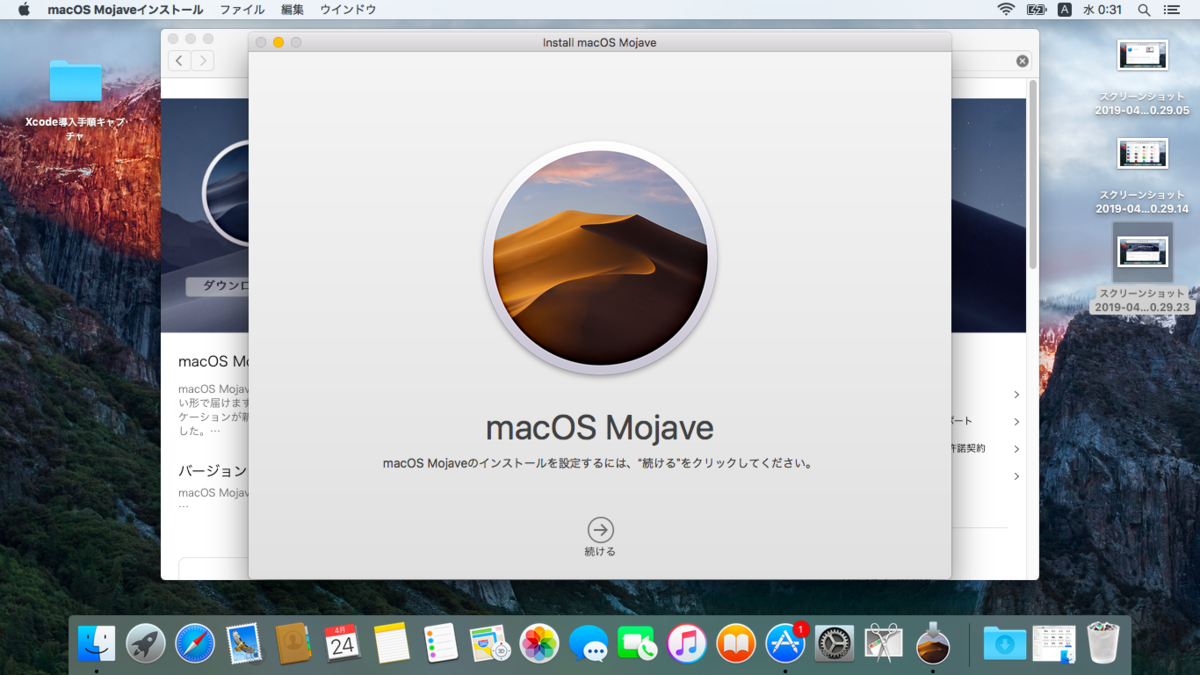The image size is (1200, 675).
Task: Open System Preferences from the Dock
Action: pos(834,644)
